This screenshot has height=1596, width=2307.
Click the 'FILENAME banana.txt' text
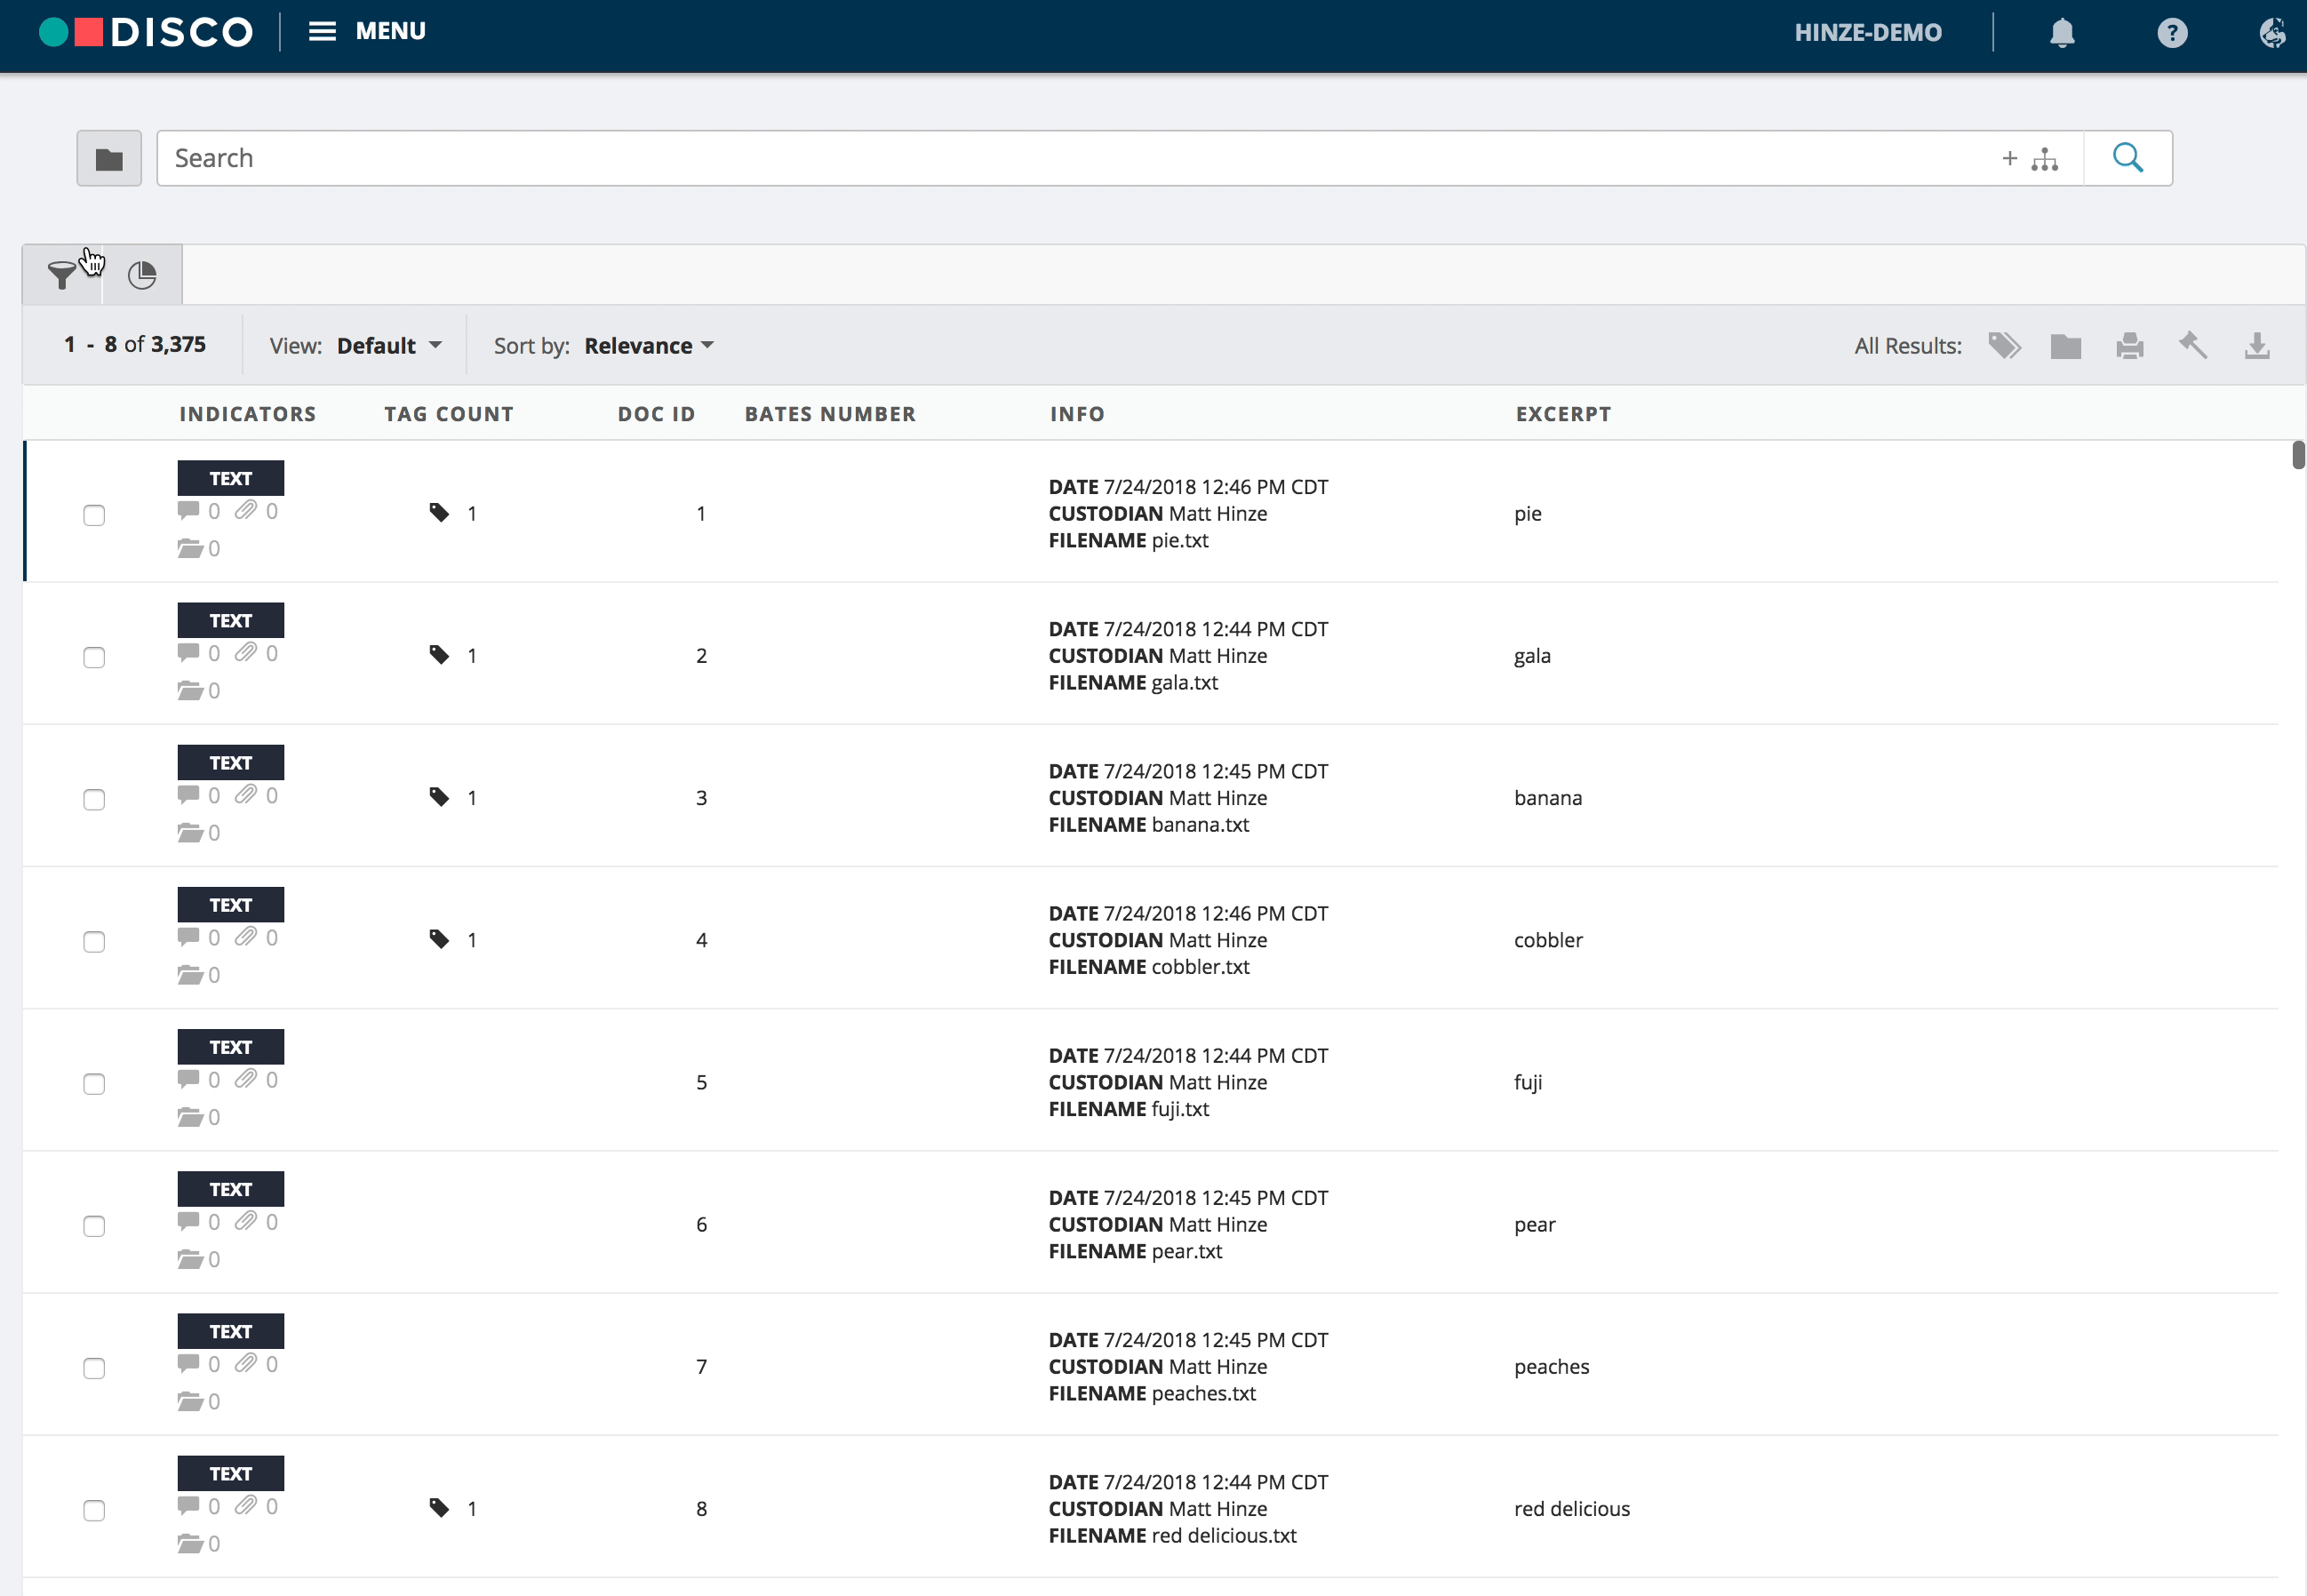tap(1149, 825)
